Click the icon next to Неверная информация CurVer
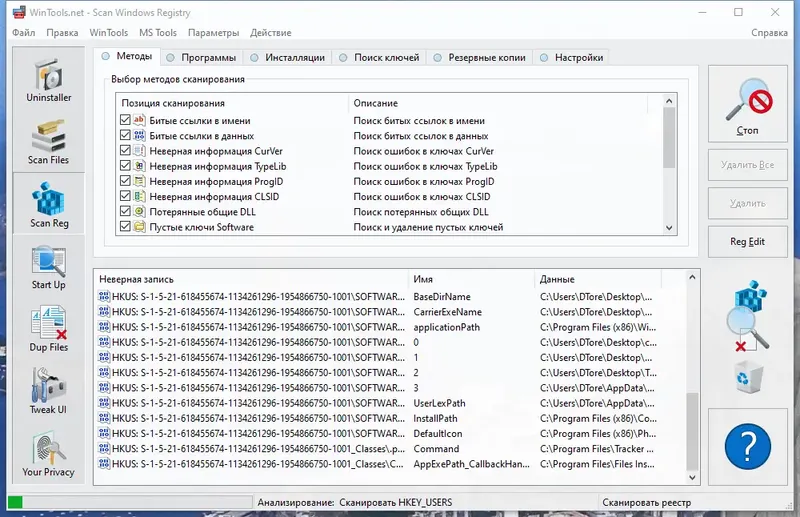 [x=139, y=151]
